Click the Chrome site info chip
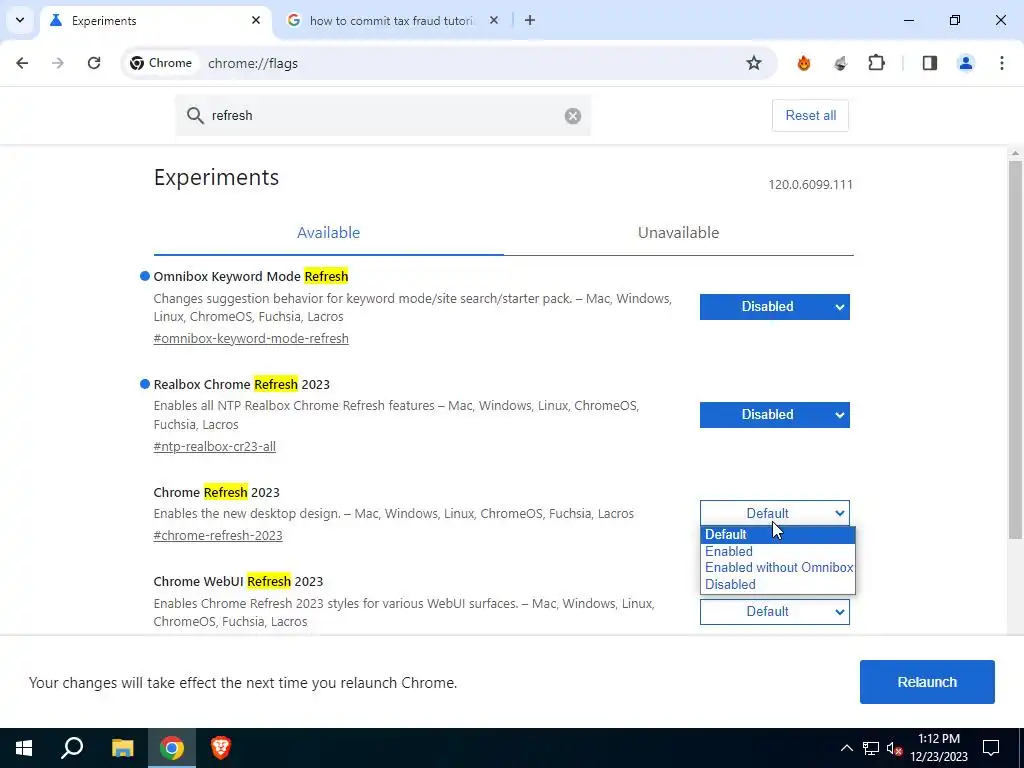Viewport: 1024px width, 768px height. coord(161,63)
